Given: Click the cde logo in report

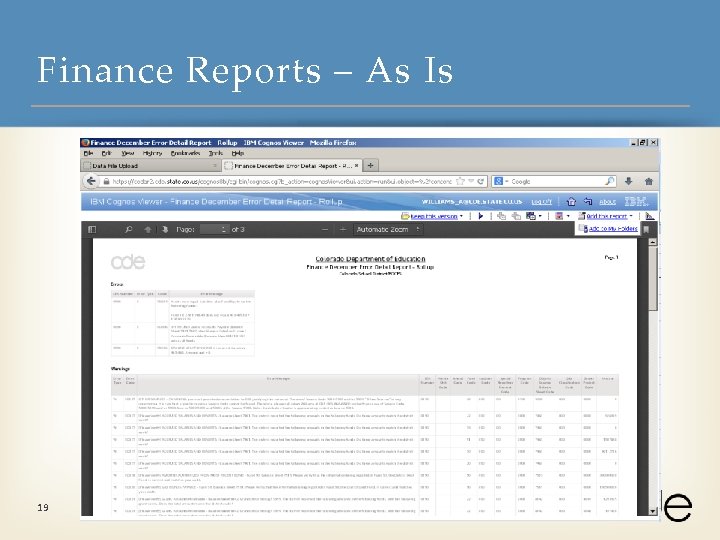Looking at the screenshot, I should [x=128, y=262].
